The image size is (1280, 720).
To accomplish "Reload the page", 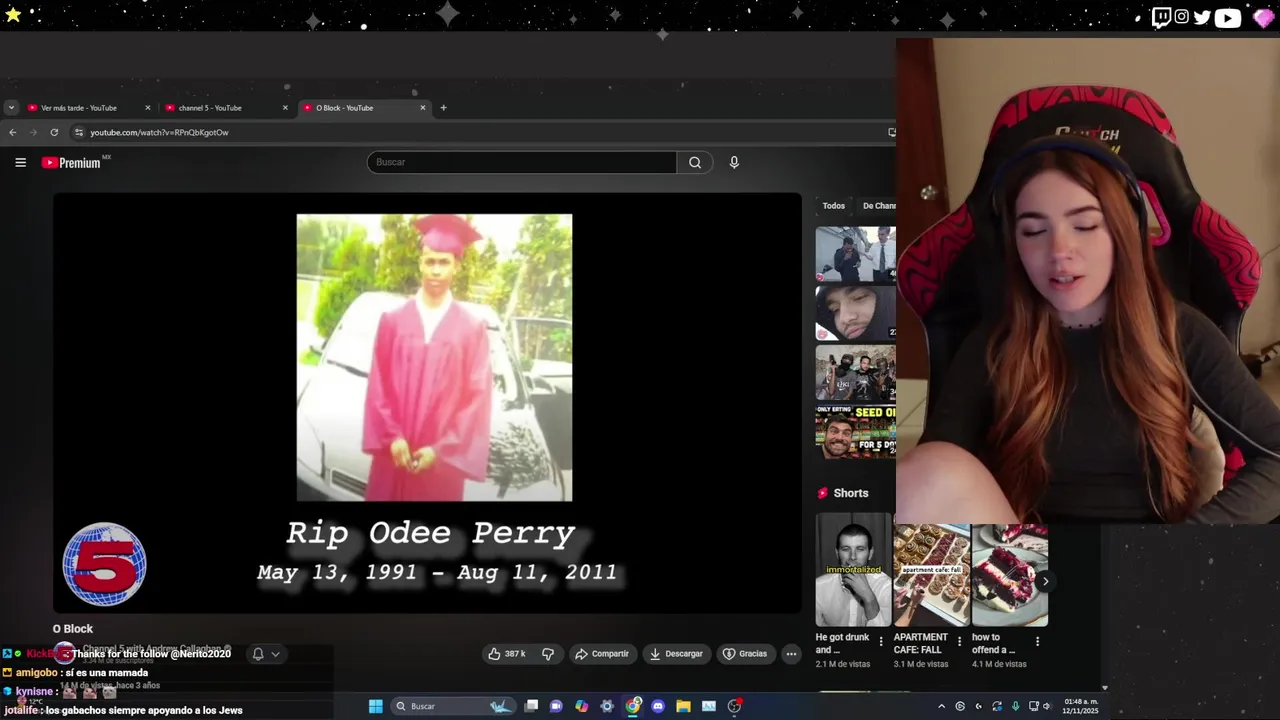I will [x=54, y=132].
